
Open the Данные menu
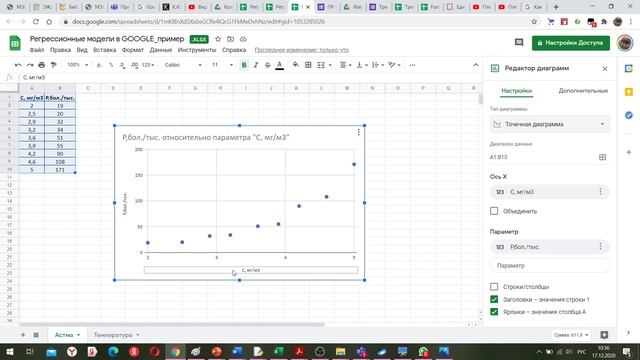click(161, 50)
